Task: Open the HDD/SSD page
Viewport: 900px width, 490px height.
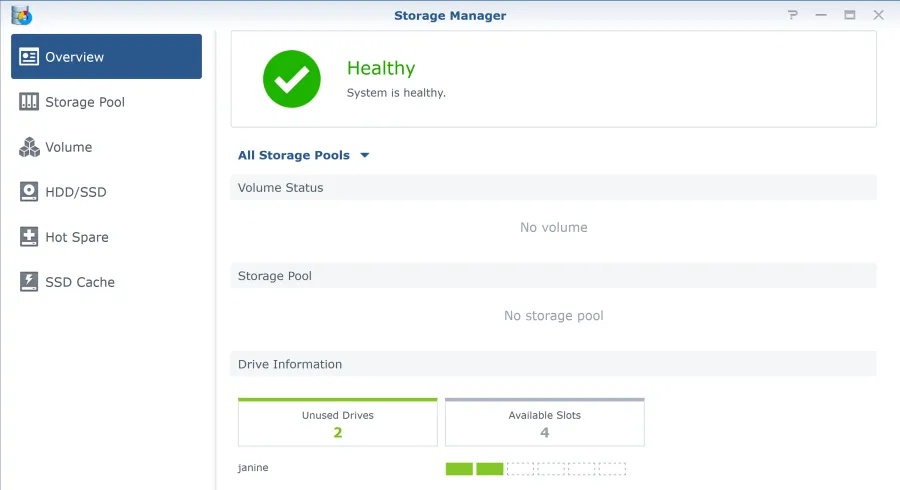Action: pos(106,192)
